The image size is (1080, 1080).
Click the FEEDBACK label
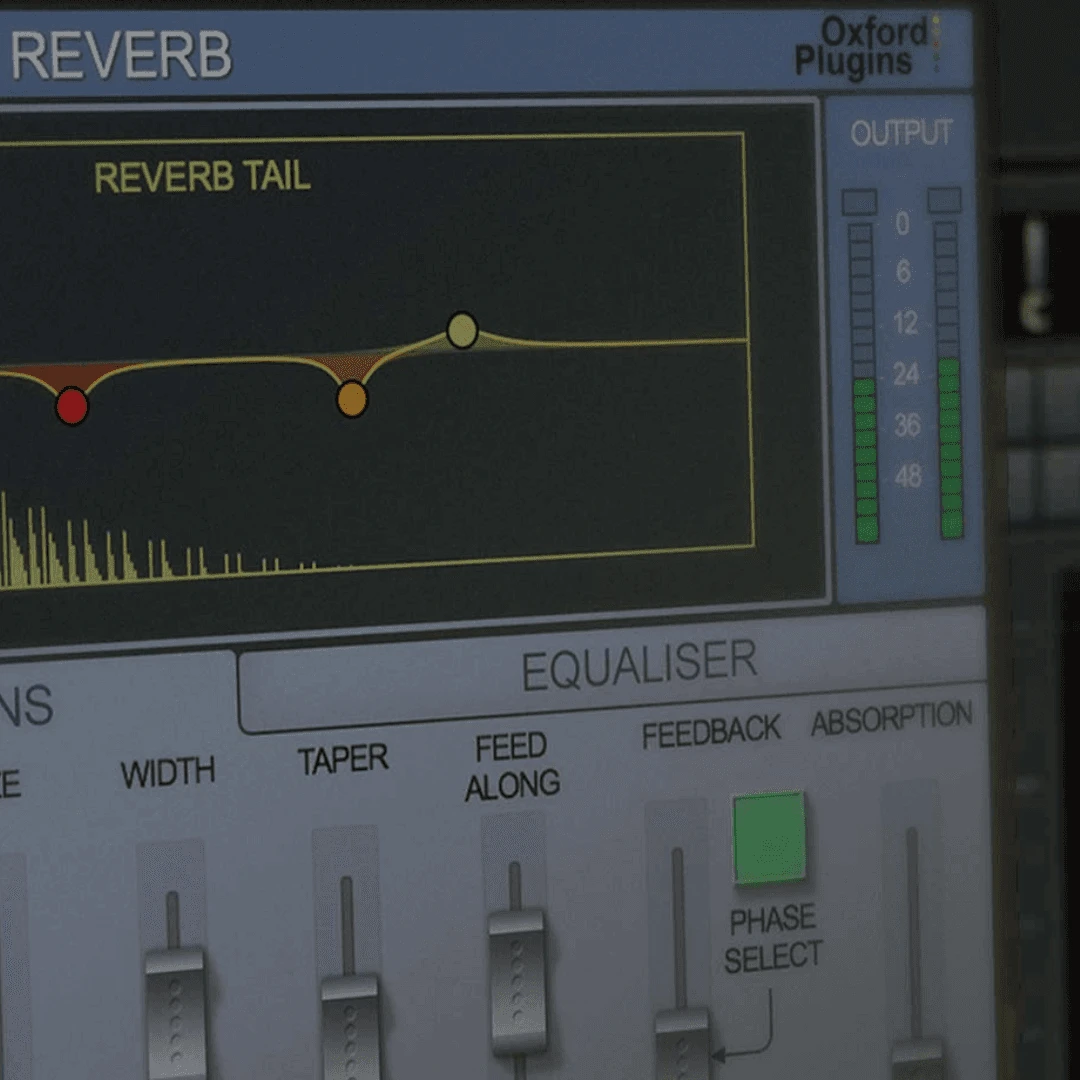point(711,731)
